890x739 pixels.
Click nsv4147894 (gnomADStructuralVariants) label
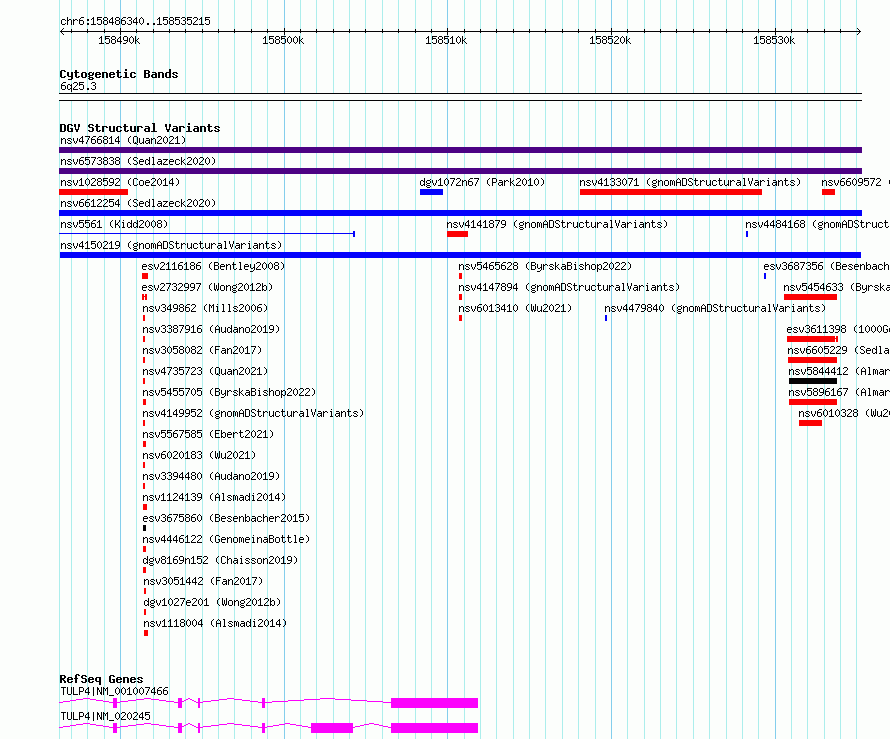click(x=569, y=287)
